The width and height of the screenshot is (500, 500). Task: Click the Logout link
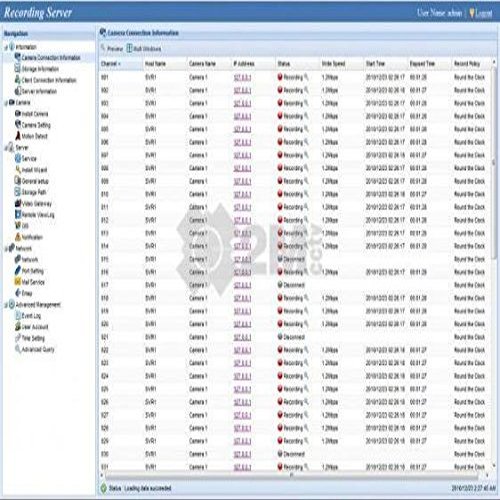click(x=483, y=13)
